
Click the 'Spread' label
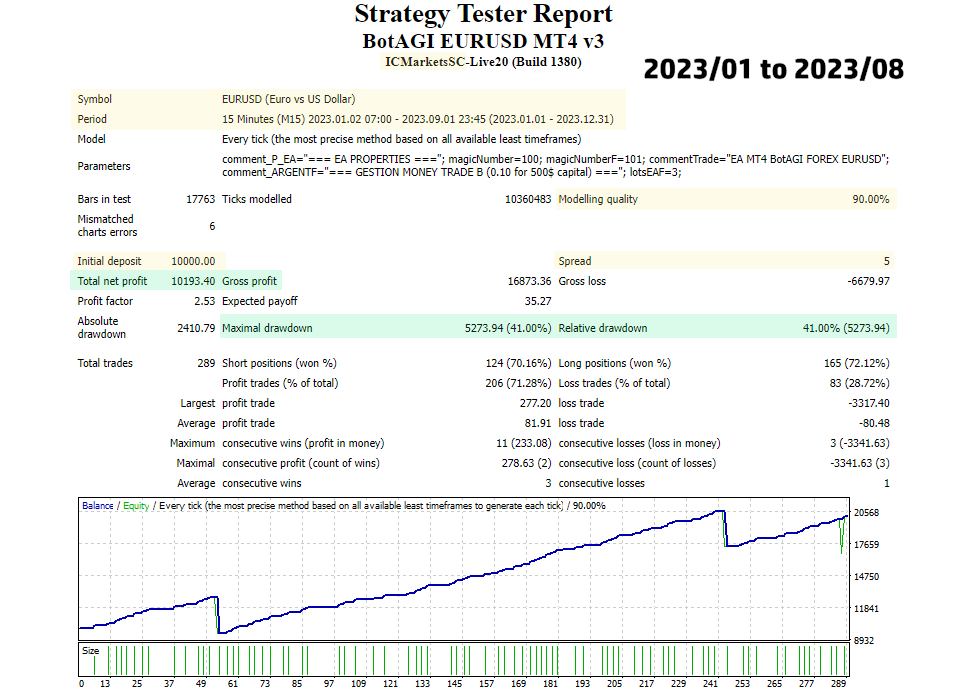tap(575, 261)
